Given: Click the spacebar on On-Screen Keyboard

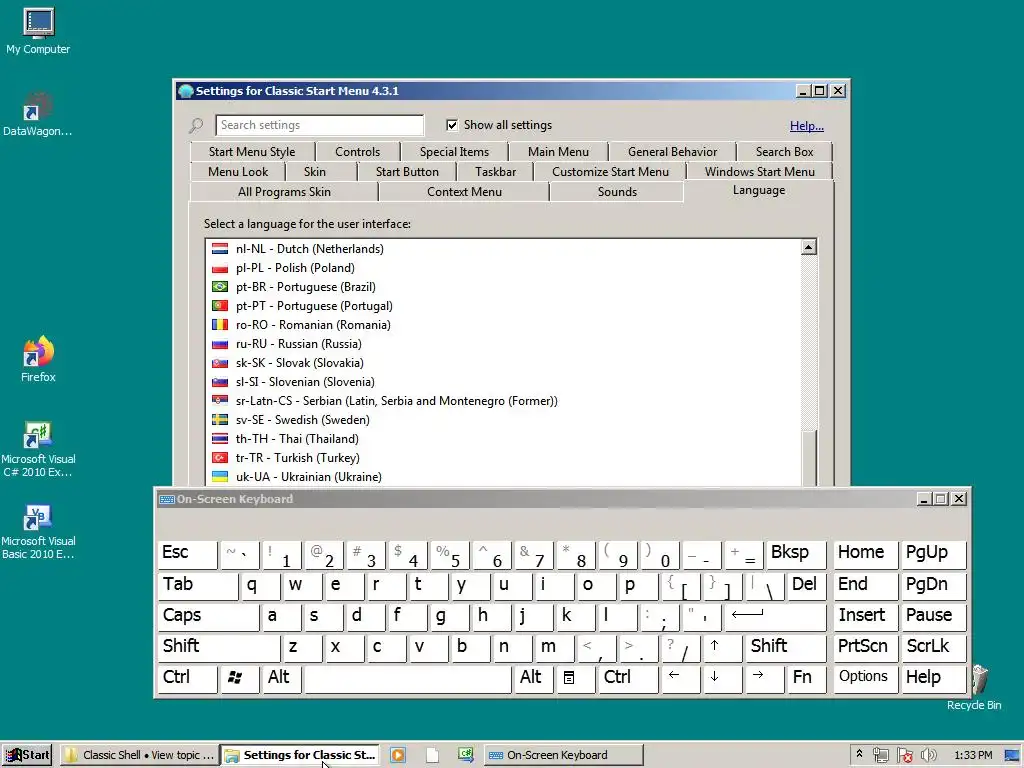Looking at the screenshot, I should 408,678.
